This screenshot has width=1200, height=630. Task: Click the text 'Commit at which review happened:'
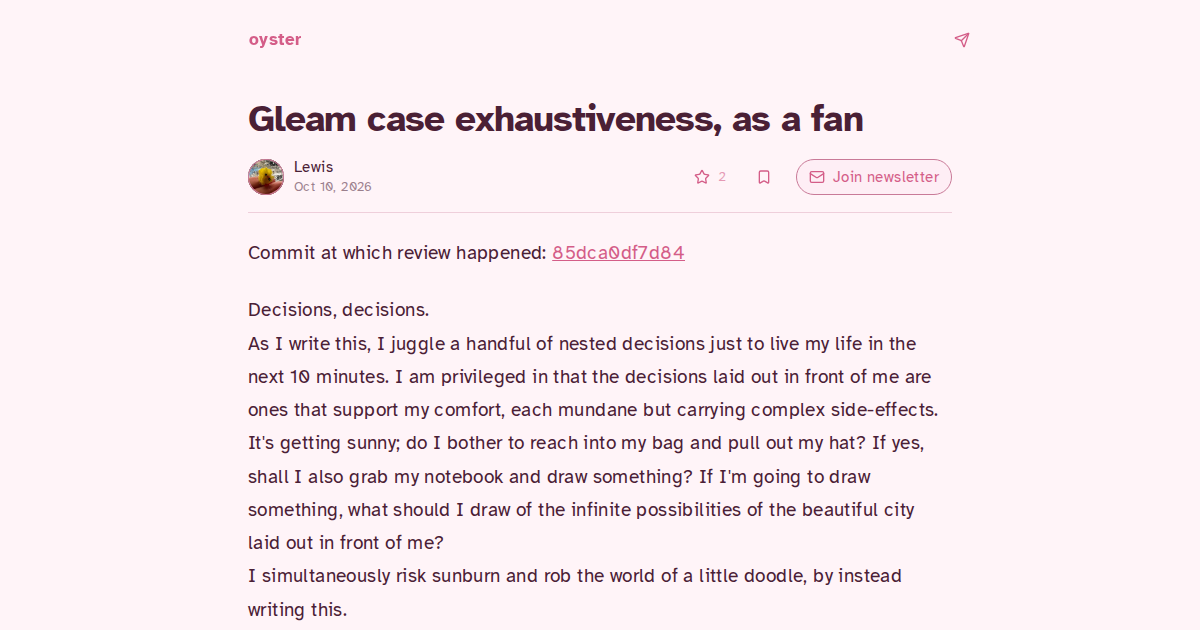(x=397, y=253)
